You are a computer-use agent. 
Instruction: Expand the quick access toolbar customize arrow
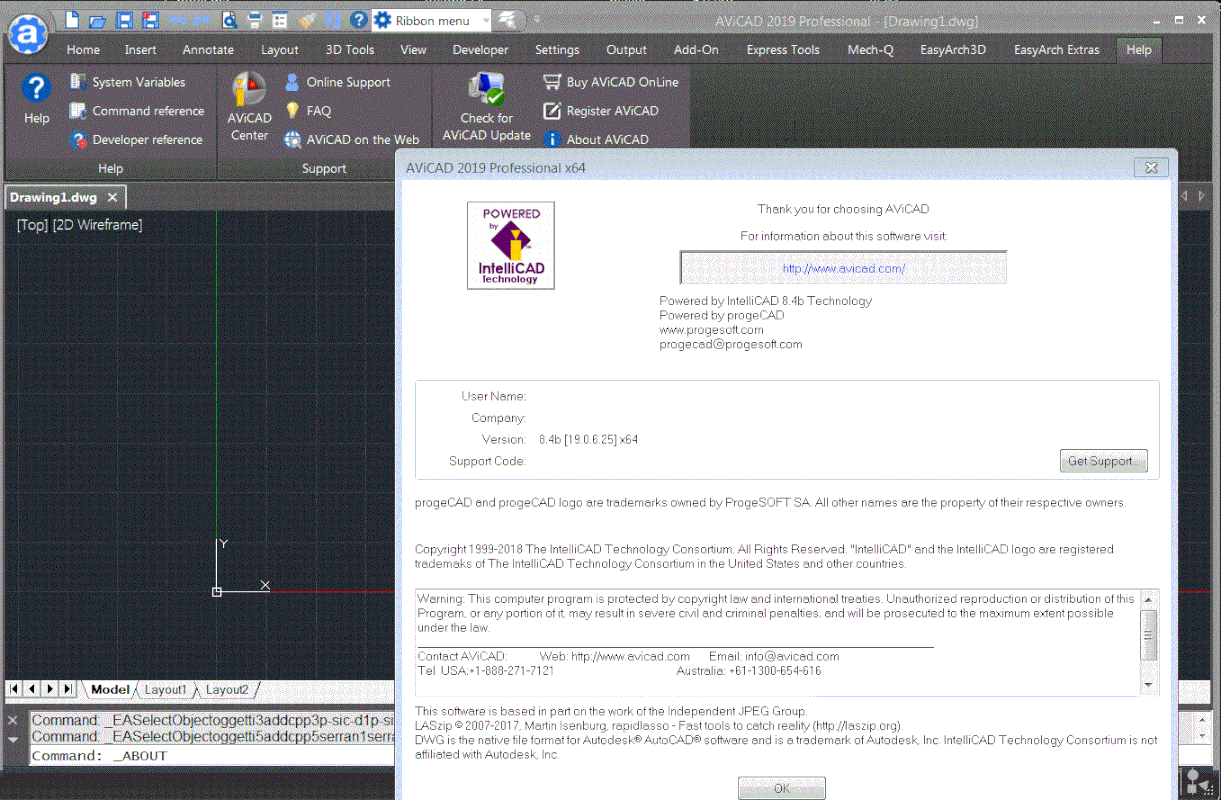tap(537, 20)
